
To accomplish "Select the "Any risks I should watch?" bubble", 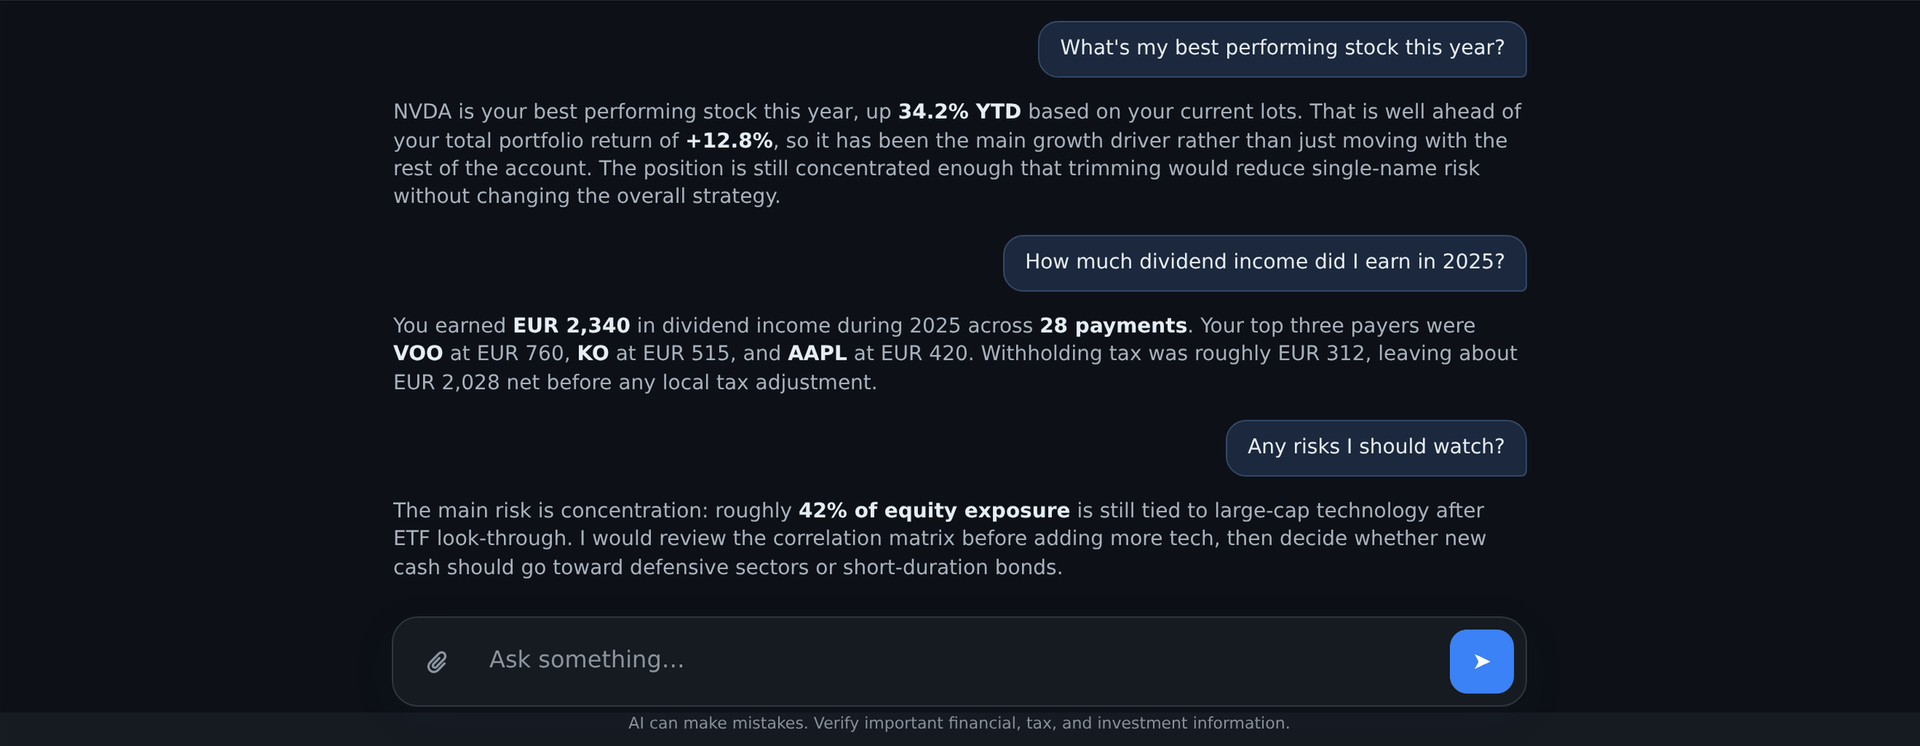I will click(1376, 448).
